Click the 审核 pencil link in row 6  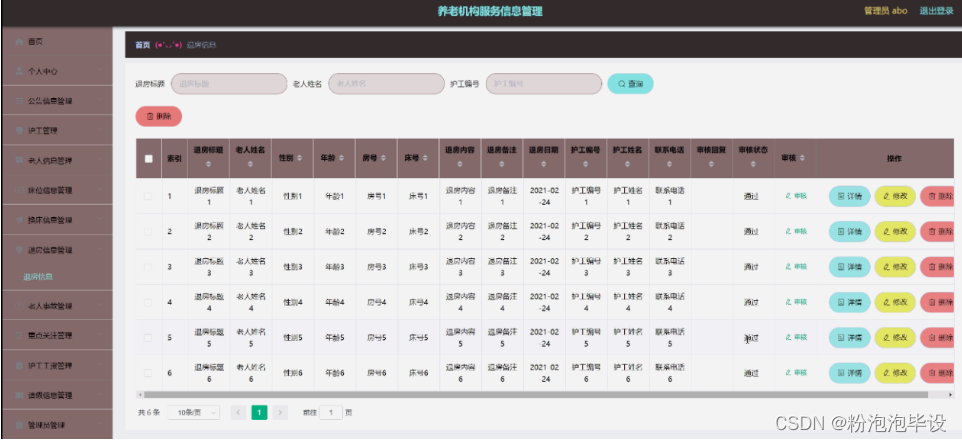click(x=796, y=373)
